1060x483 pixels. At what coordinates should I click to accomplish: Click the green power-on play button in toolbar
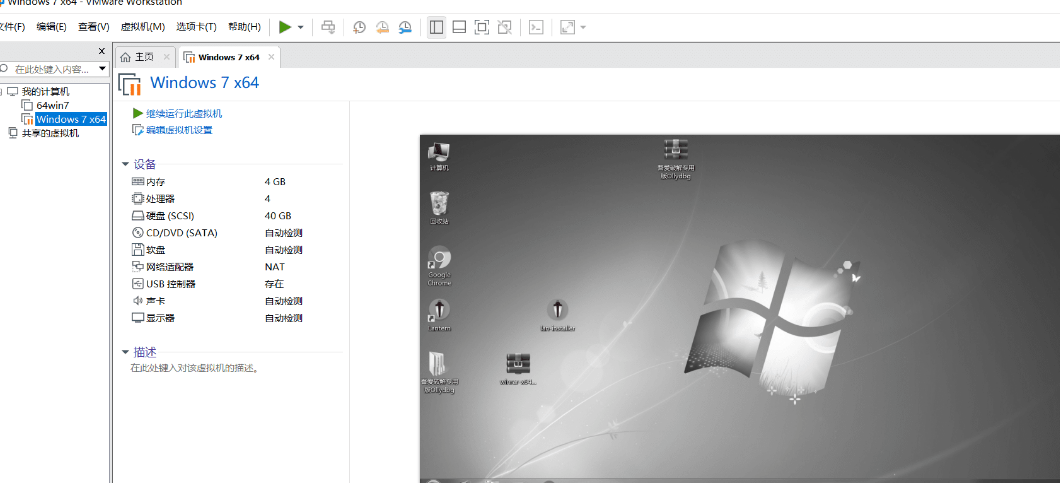tap(285, 27)
